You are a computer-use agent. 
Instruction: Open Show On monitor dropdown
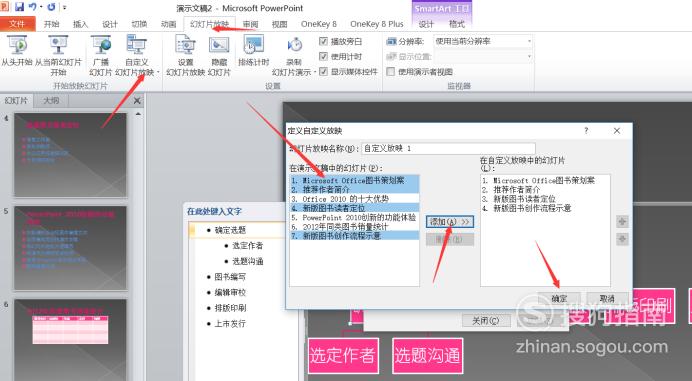pos(483,57)
